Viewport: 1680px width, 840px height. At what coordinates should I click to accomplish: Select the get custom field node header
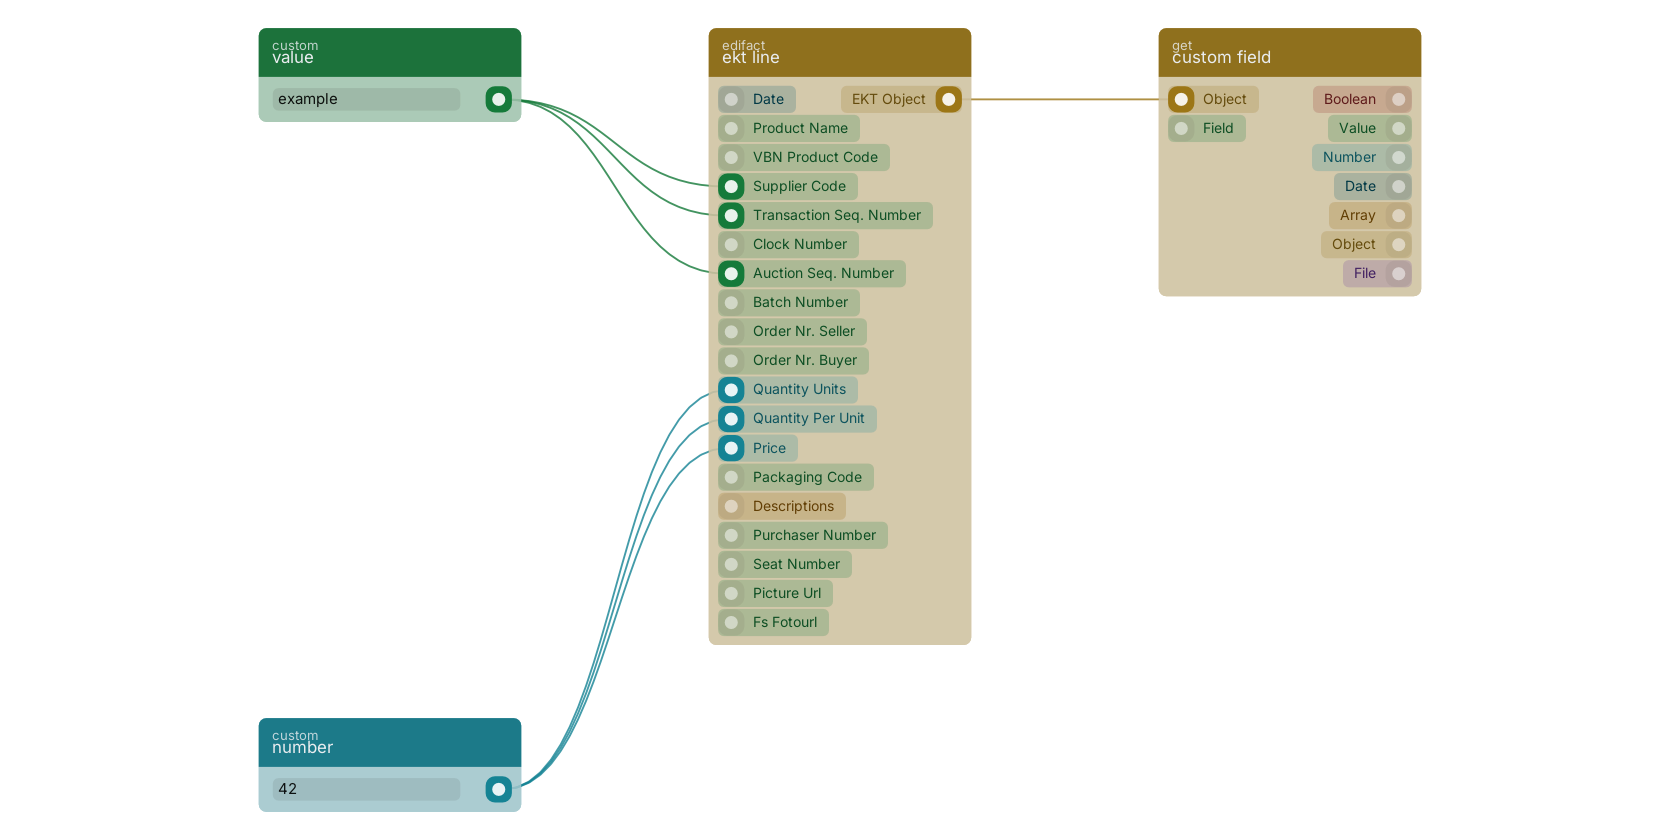pos(1290,52)
